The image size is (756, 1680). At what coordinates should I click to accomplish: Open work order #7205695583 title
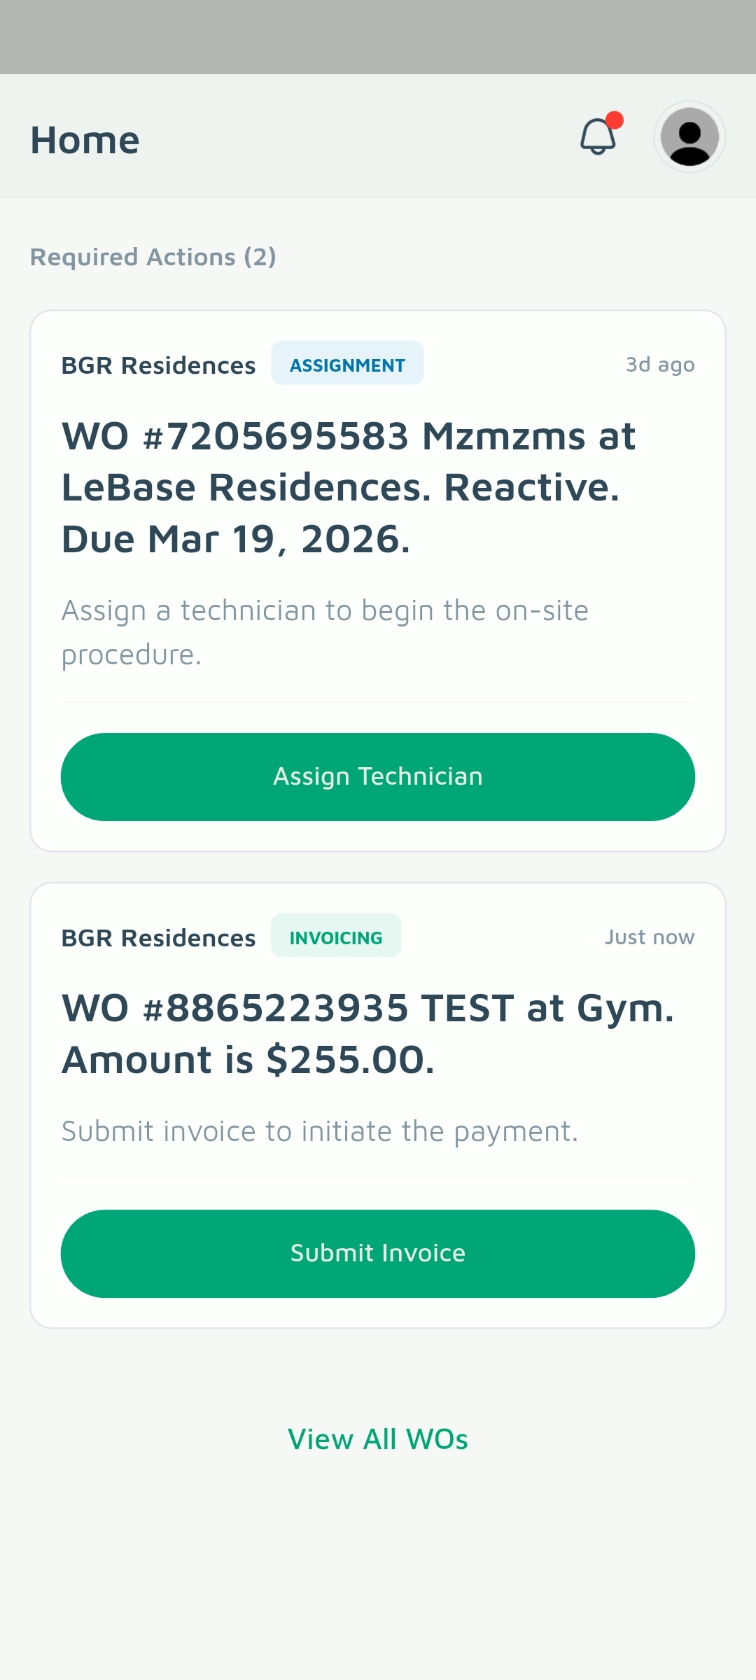coord(348,487)
